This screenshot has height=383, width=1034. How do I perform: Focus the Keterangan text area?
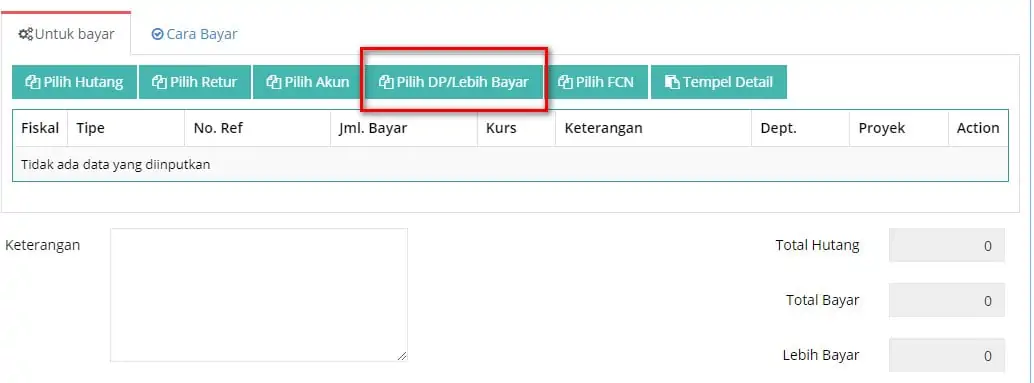tap(258, 295)
